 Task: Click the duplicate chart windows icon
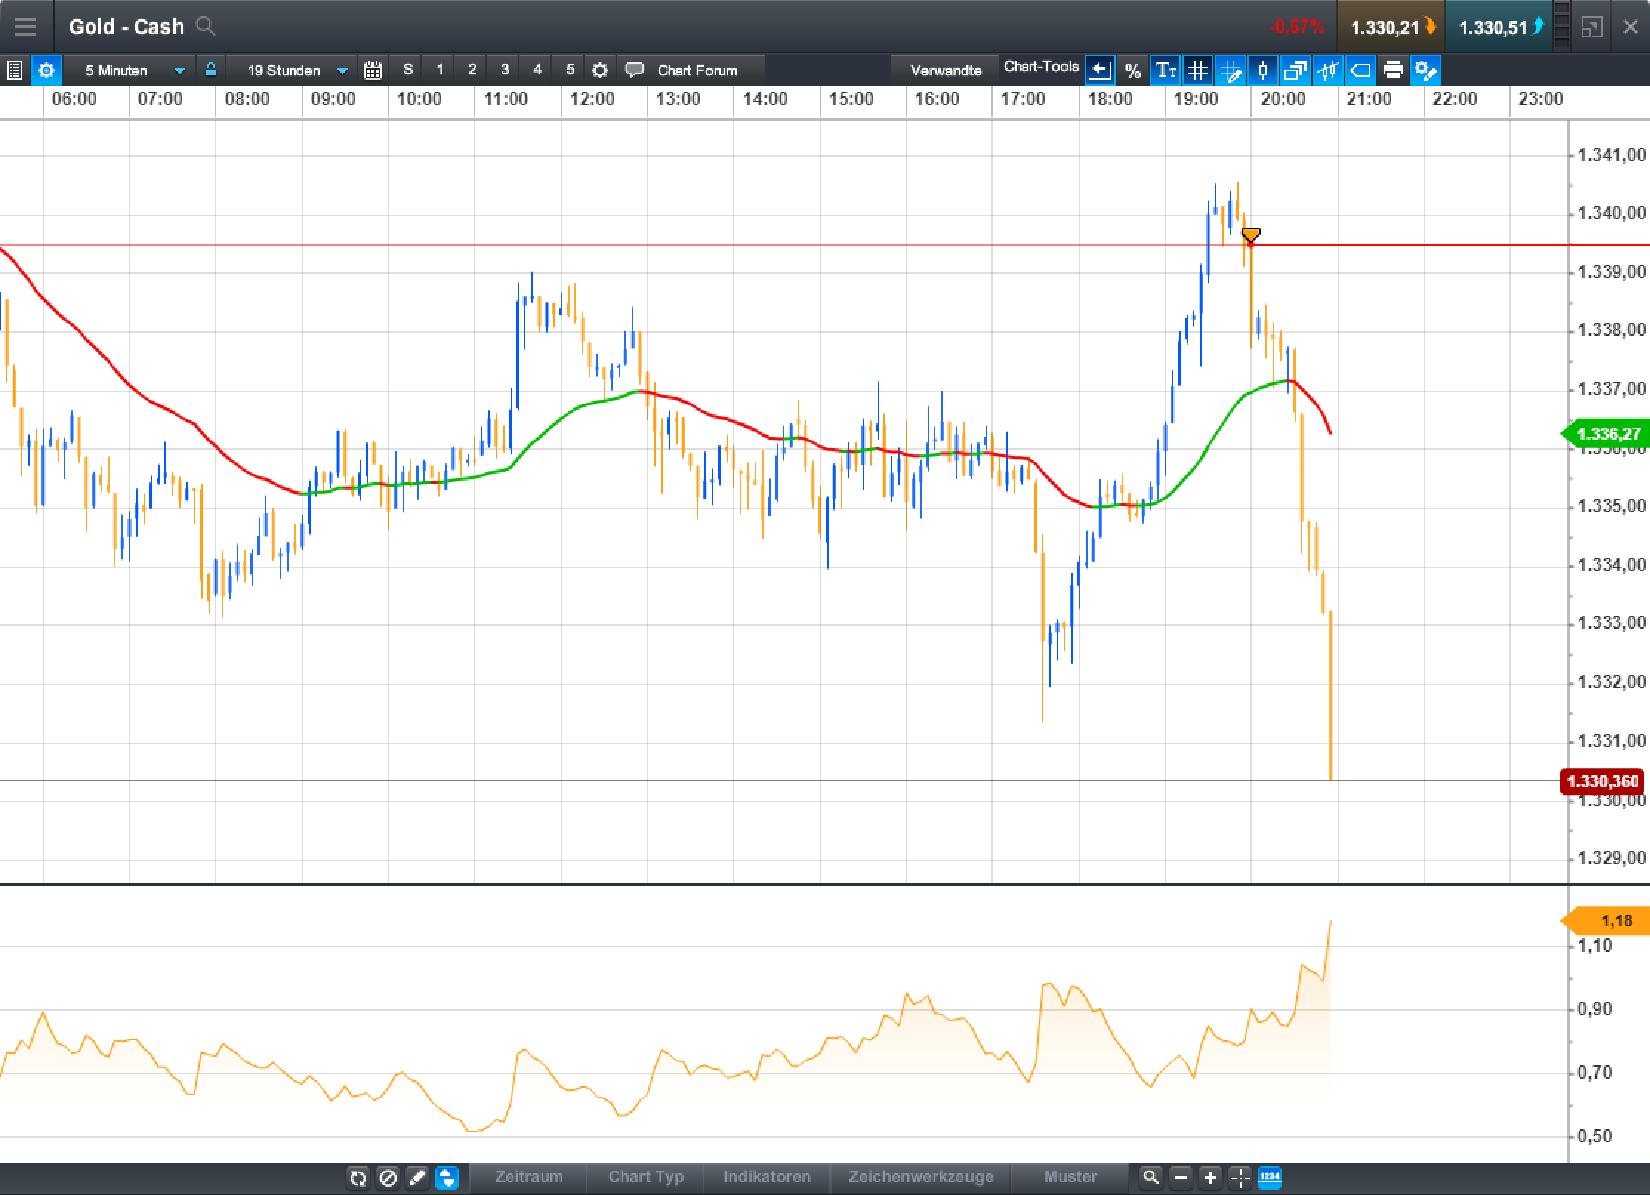pyautogui.click(x=1295, y=70)
